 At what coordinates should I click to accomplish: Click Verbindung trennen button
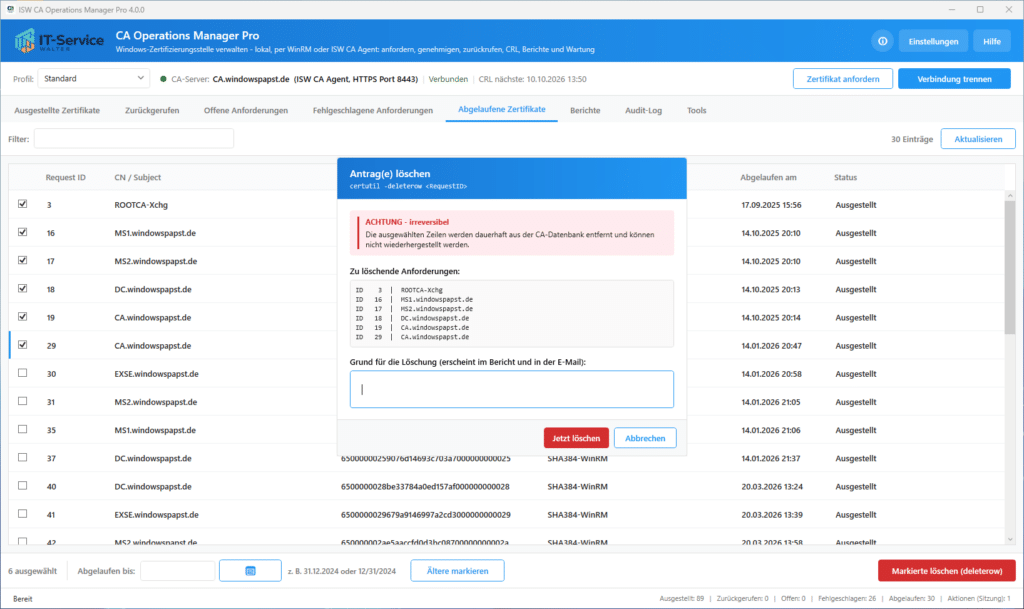pyautogui.click(x=954, y=79)
